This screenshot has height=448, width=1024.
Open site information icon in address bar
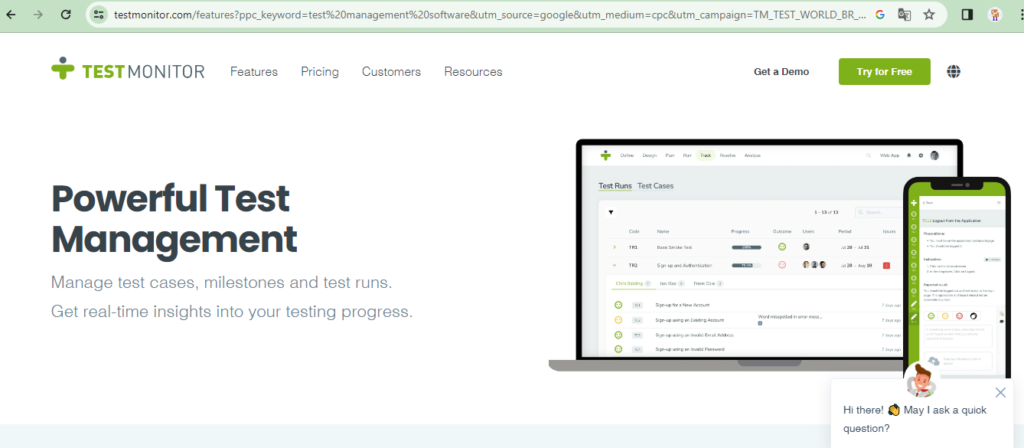[99, 14]
